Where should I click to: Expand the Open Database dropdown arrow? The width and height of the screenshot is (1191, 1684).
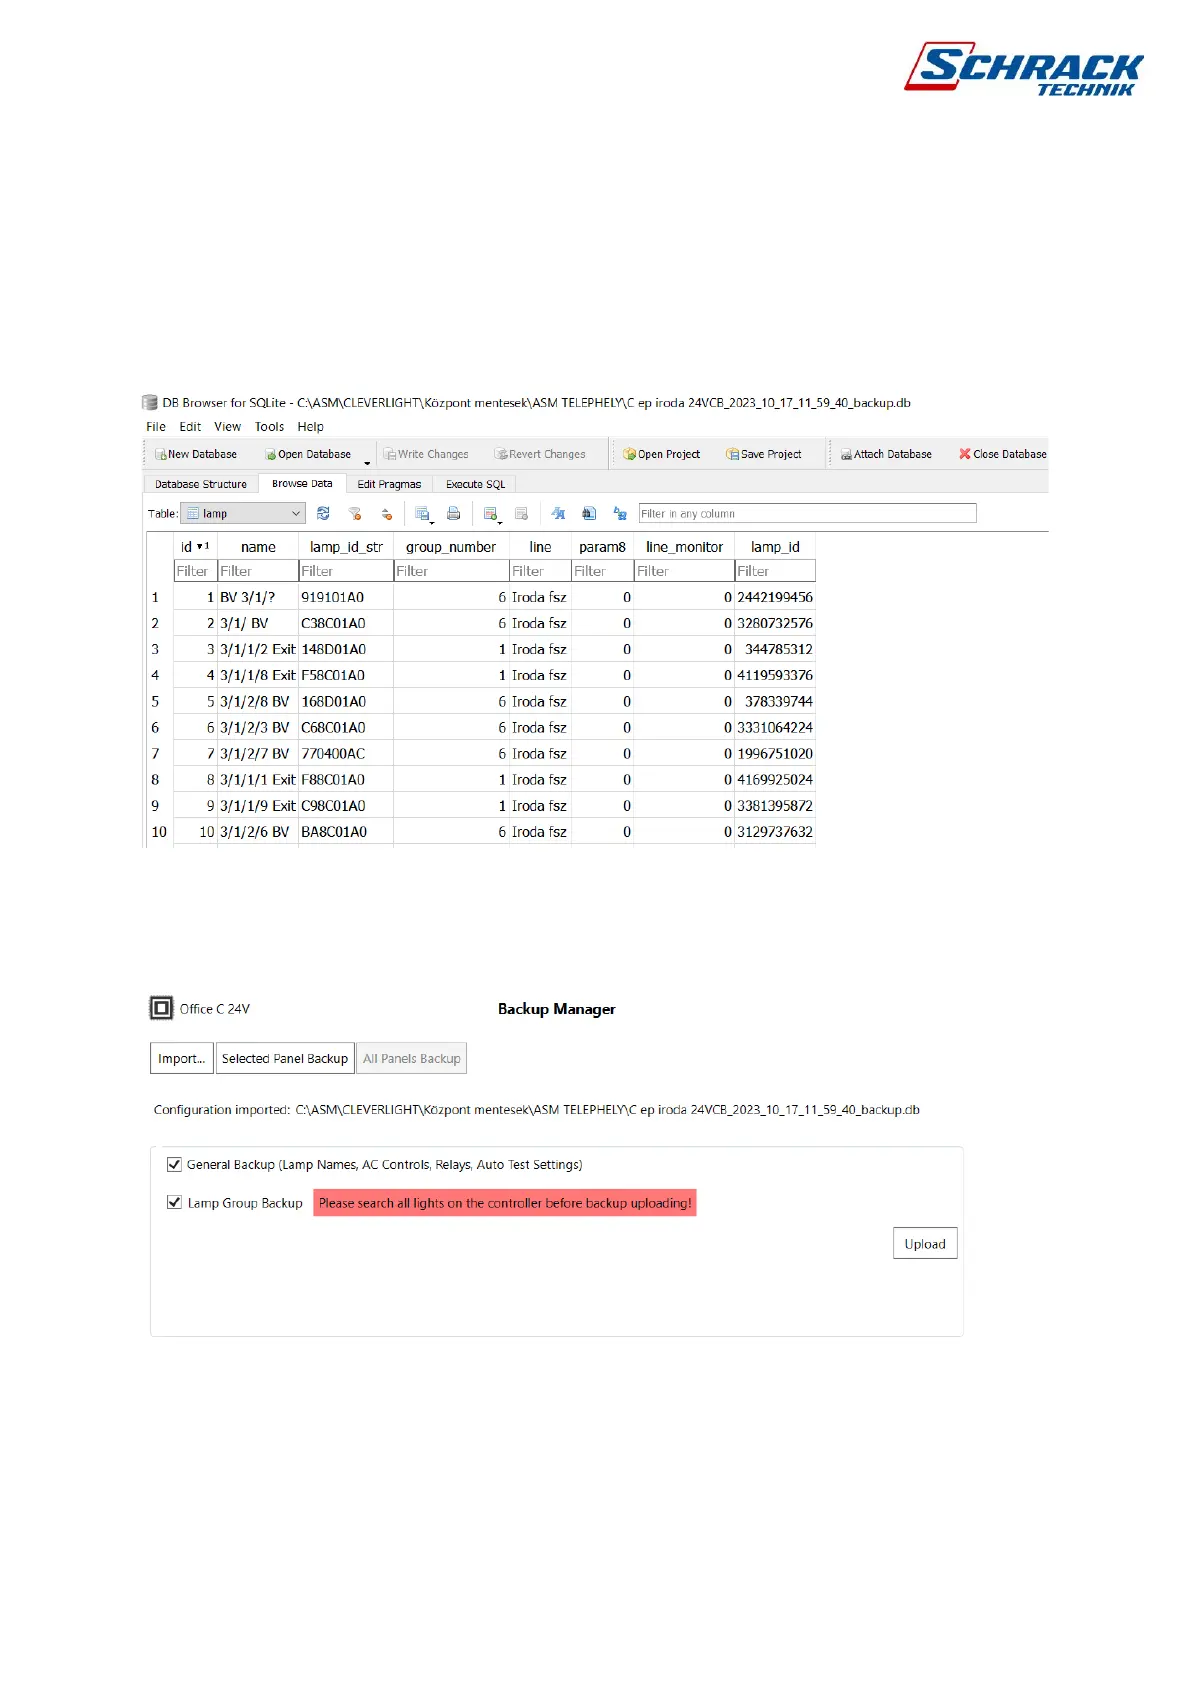coord(367,462)
